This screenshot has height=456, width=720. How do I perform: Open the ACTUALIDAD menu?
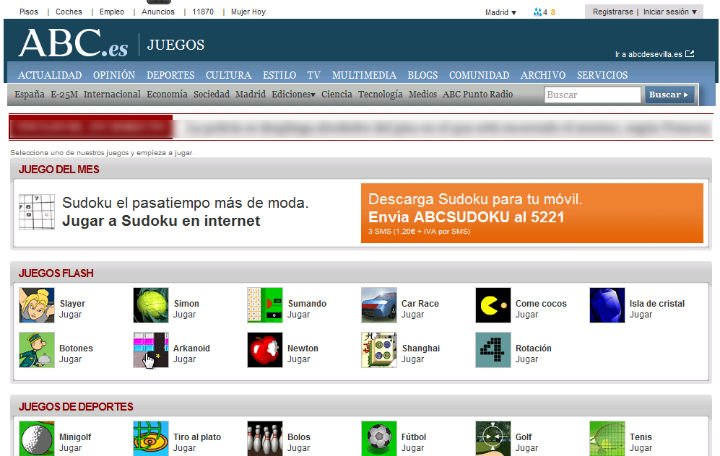pyautogui.click(x=50, y=75)
